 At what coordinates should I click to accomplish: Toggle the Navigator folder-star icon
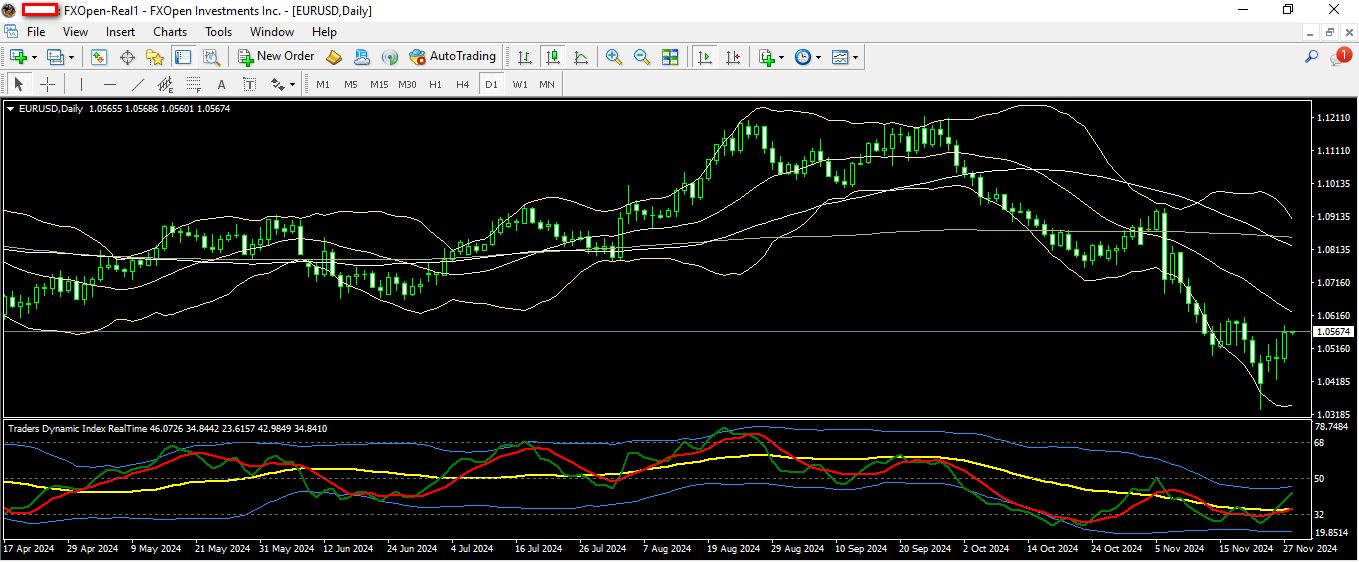point(155,57)
